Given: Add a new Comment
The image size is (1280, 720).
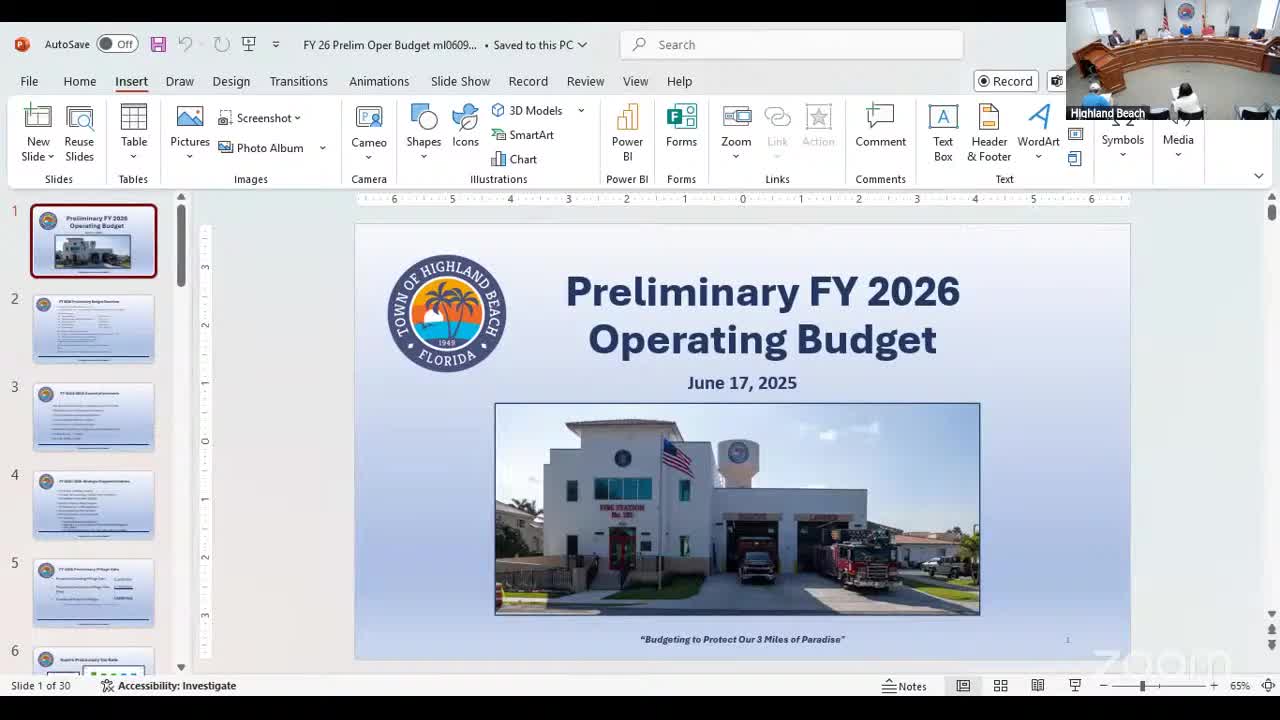Looking at the screenshot, I should pos(880,127).
